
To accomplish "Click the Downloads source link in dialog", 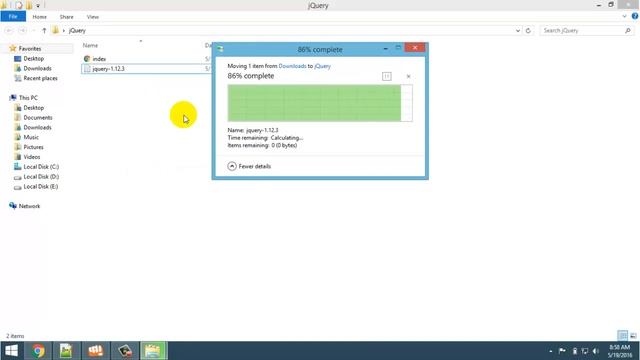I will point(292,66).
